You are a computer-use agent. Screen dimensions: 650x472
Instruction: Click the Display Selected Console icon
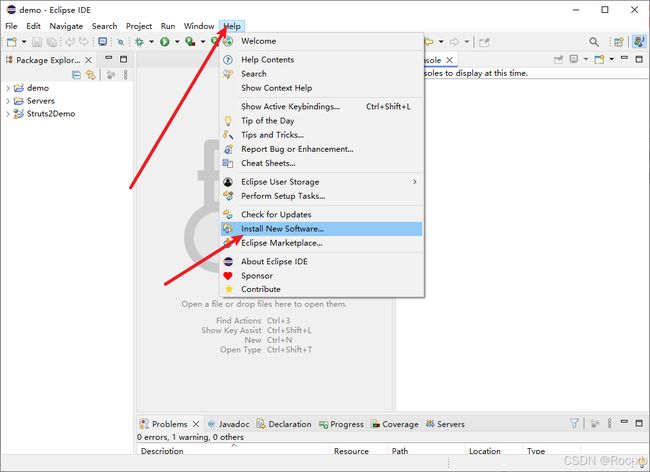pos(574,59)
